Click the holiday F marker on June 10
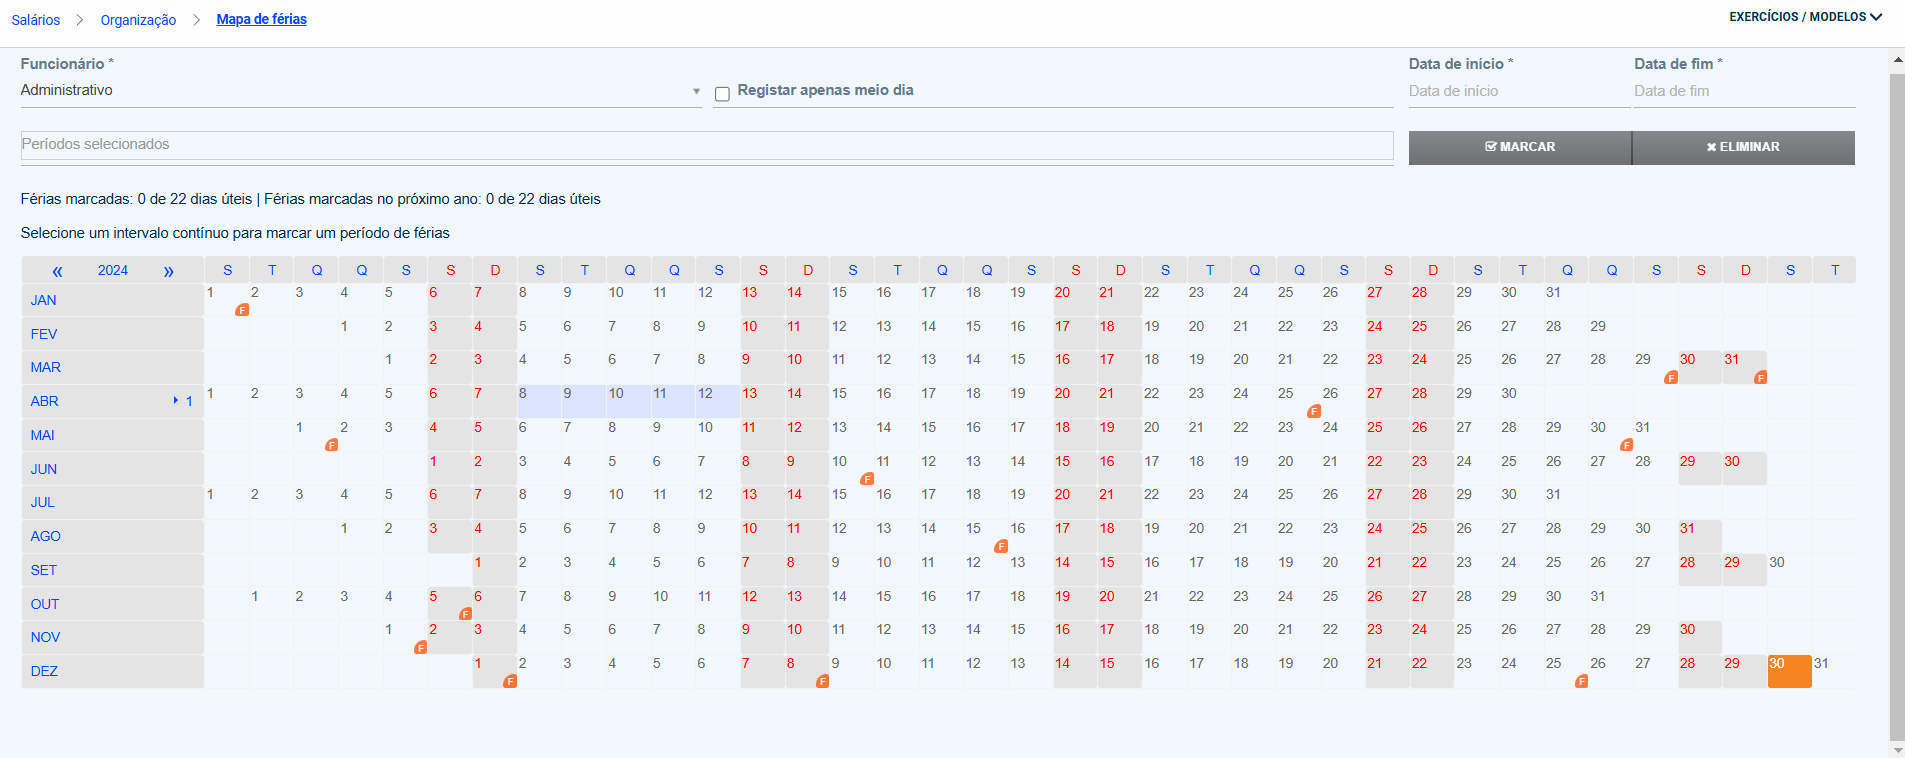 click(867, 479)
